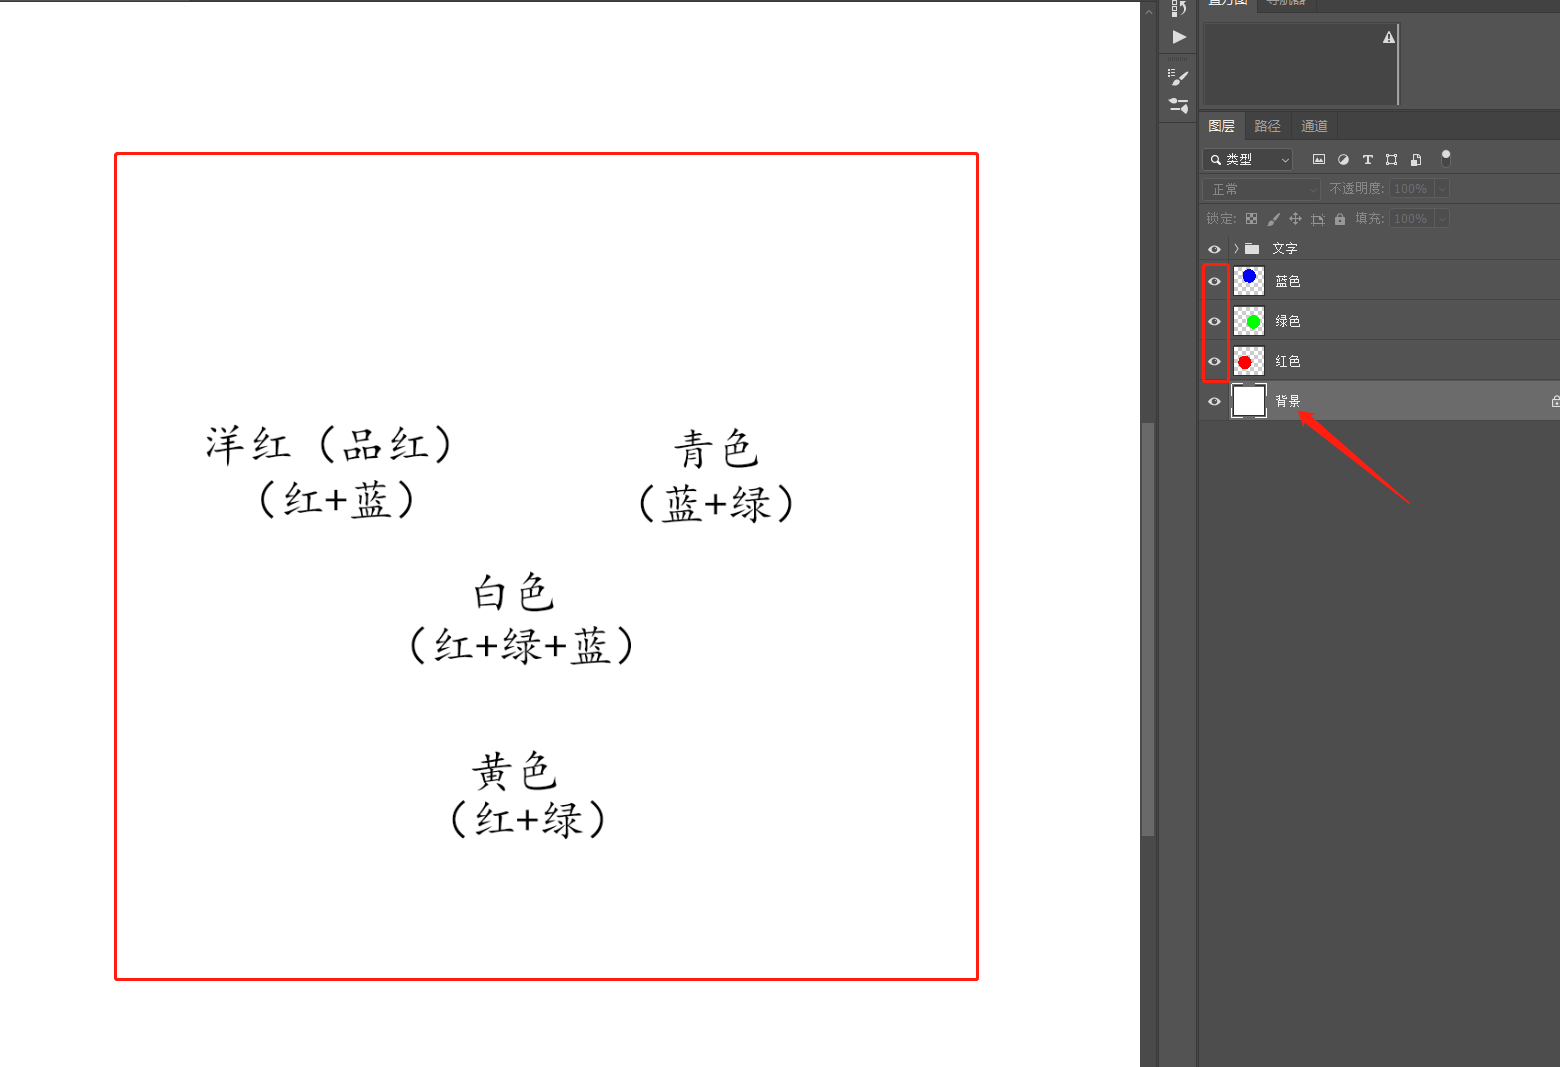
Task: Open the brush-and-sliders panel icon
Action: point(1178,105)
